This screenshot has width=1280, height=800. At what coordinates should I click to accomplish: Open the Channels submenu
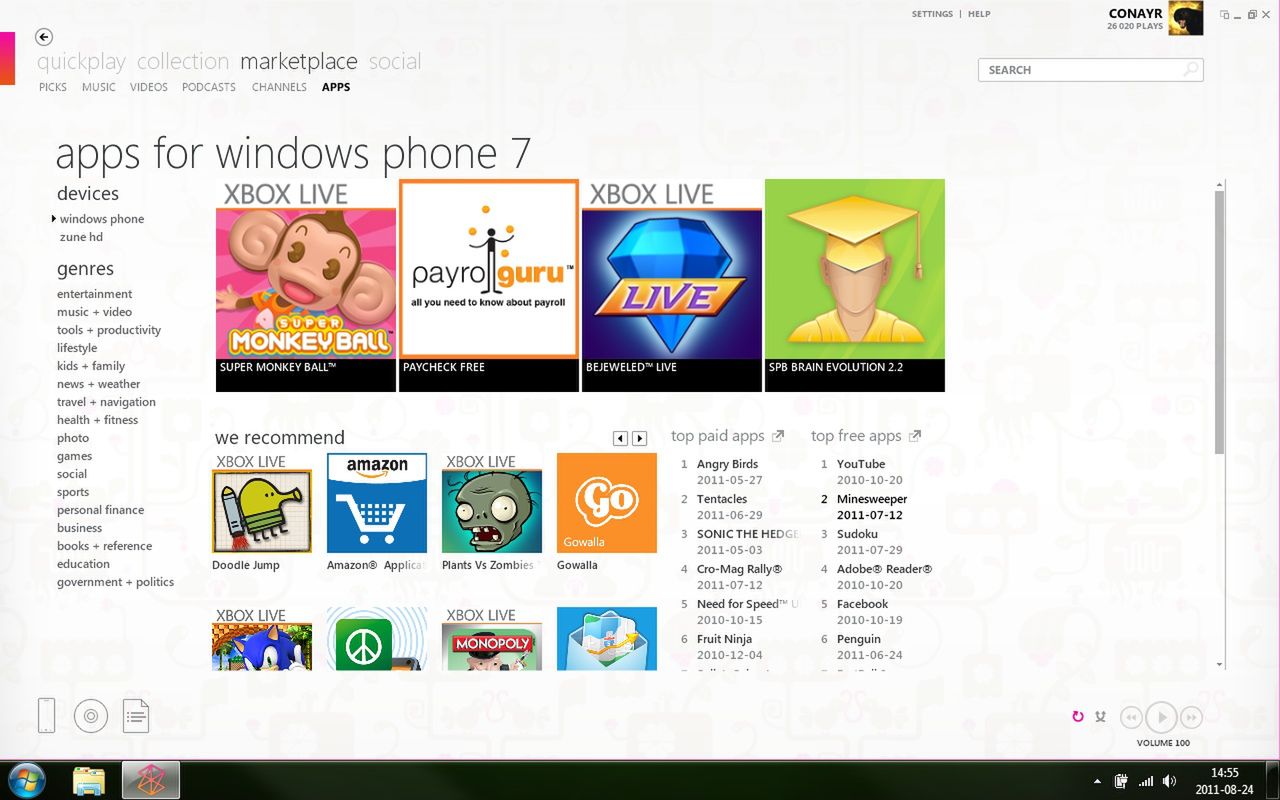(279, 87)
